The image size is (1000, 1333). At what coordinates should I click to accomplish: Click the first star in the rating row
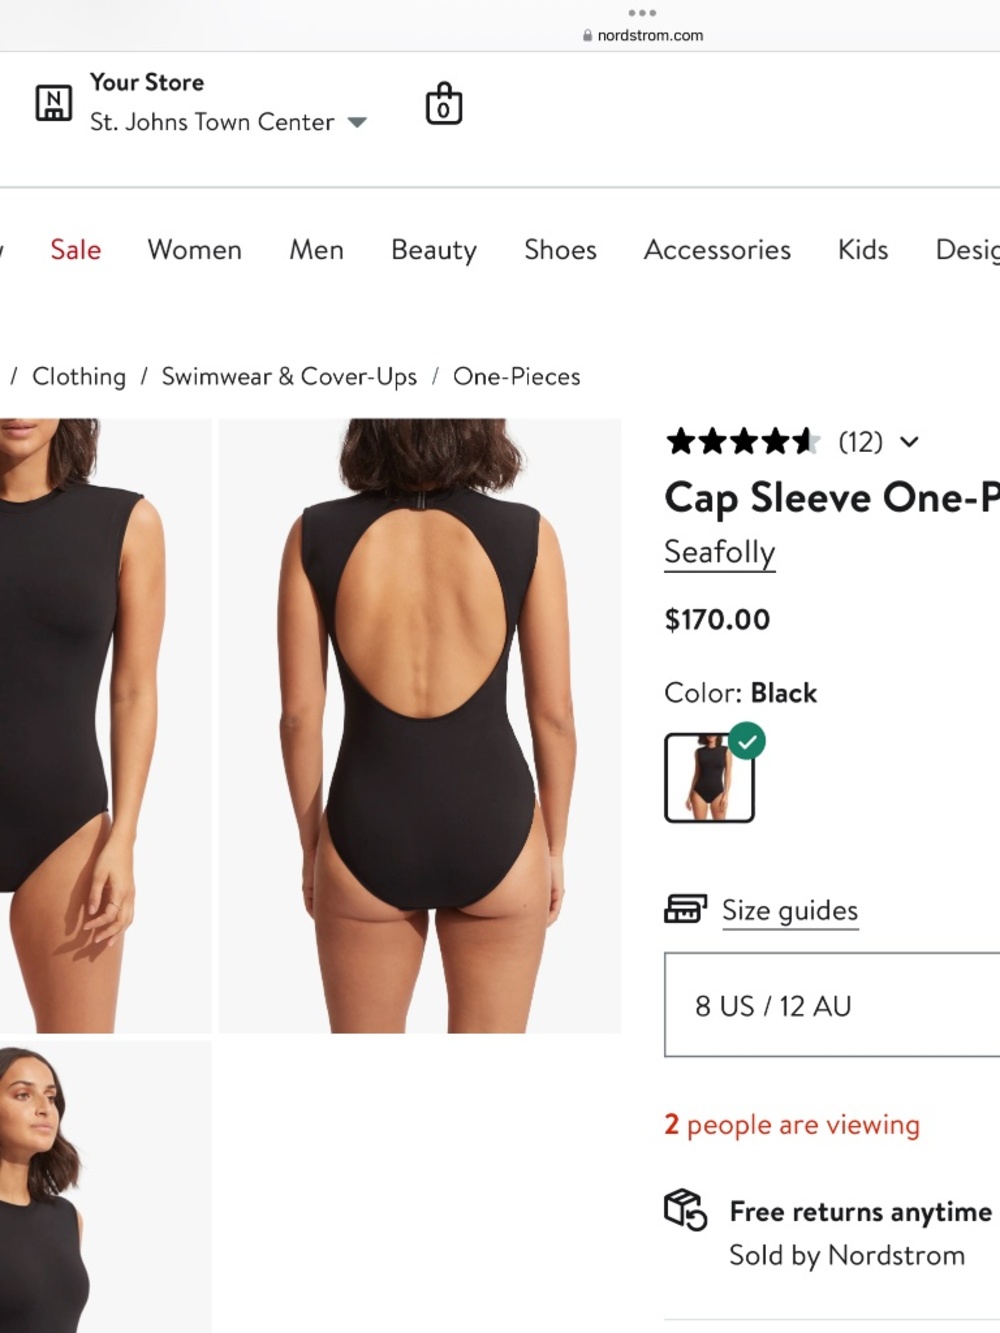click(683, 441)
